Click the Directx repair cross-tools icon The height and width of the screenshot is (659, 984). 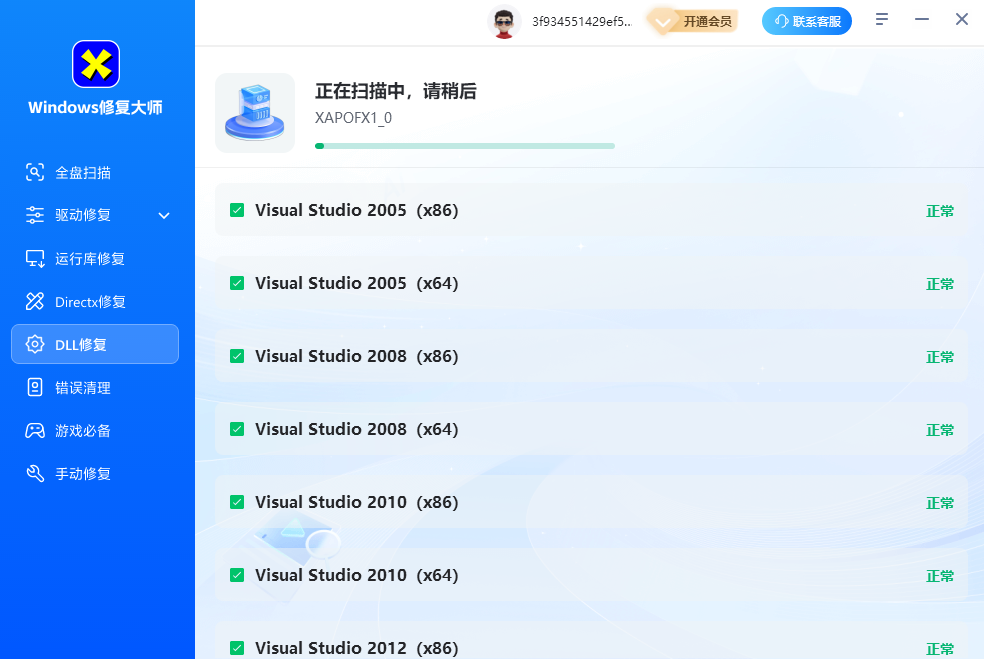click(x=35, y=301)
